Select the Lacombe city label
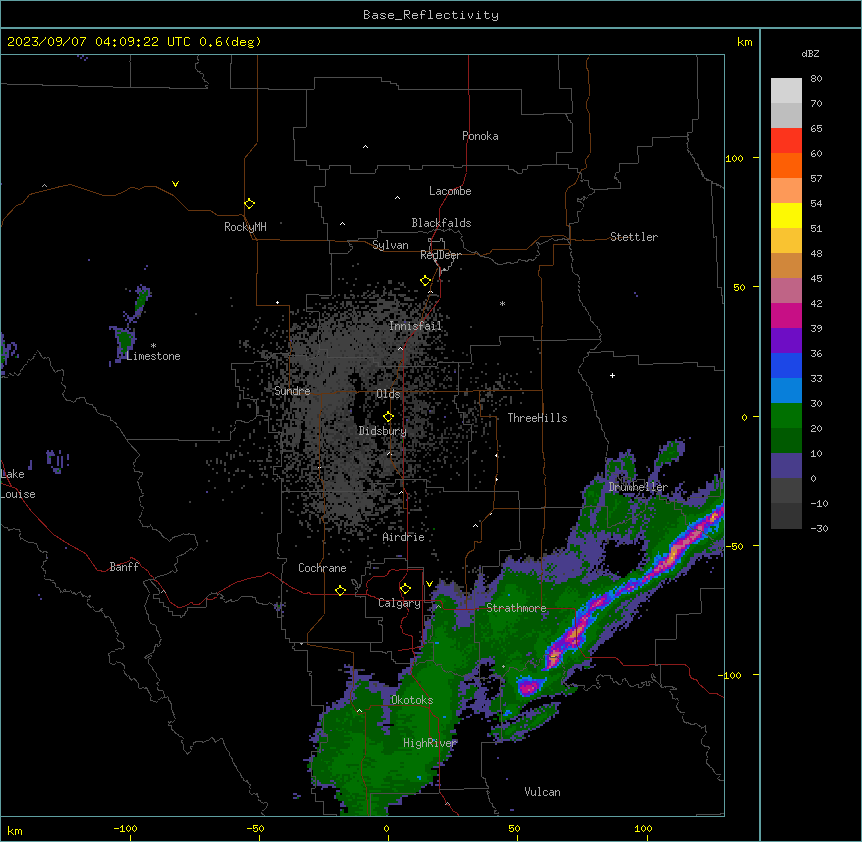This screenshot has width=862, height=842. (x=450, y=191)
